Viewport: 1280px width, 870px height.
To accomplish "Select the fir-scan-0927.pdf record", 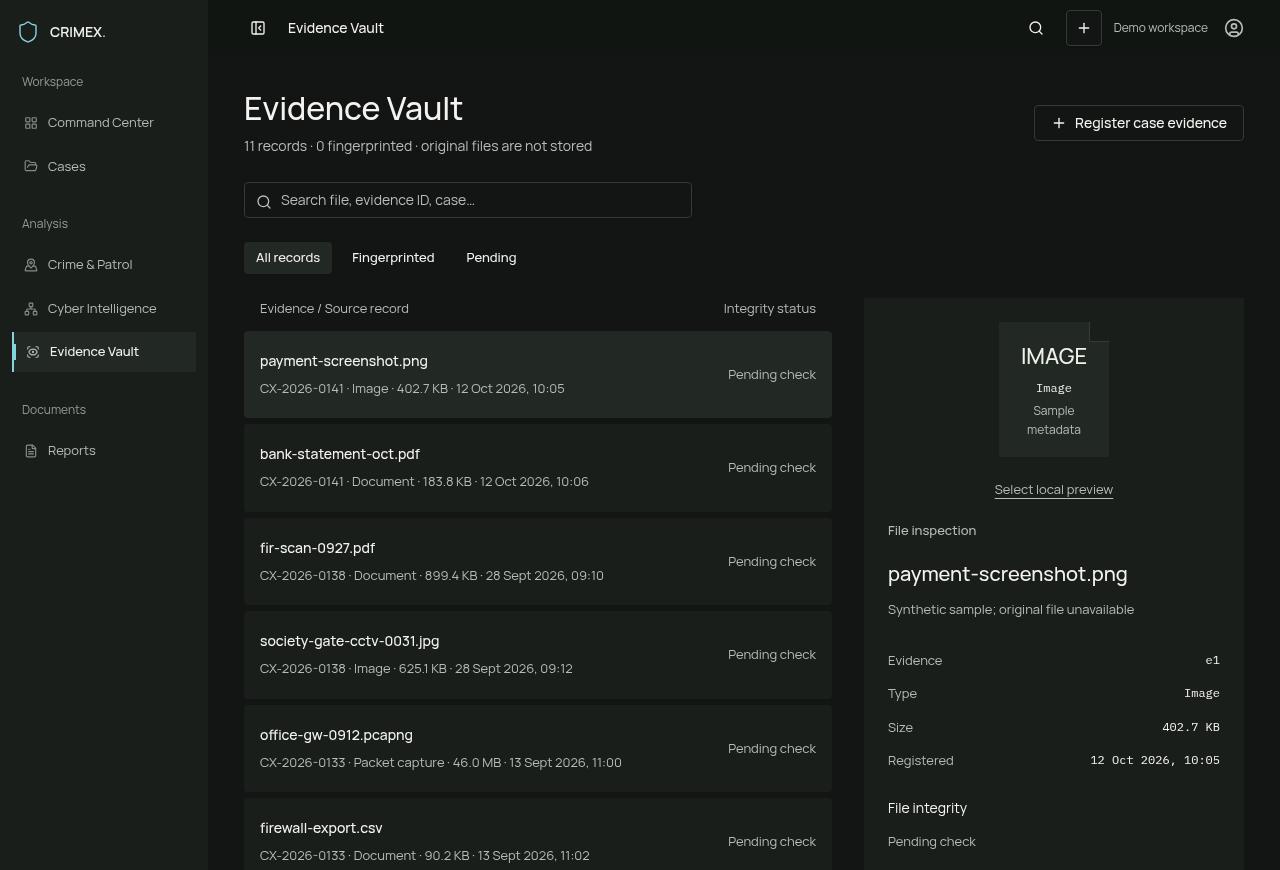I will point(538,561).
